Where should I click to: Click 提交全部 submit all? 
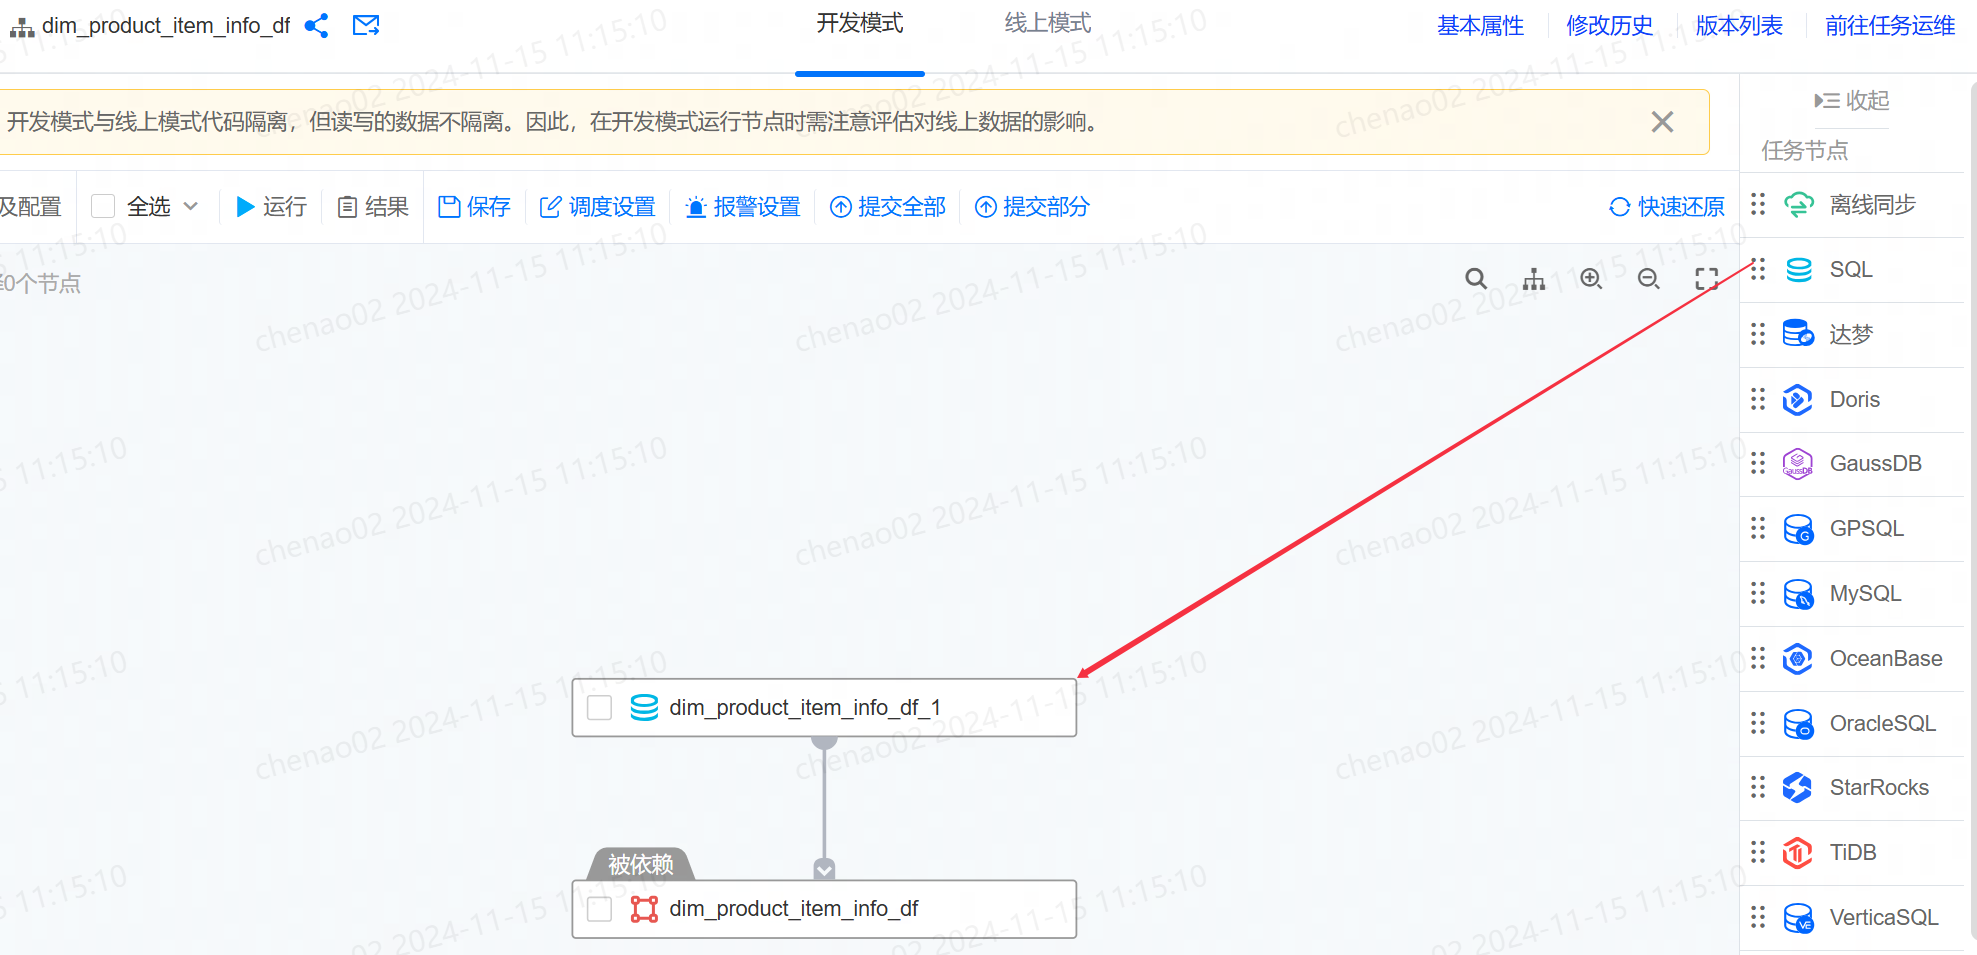click(888, 207)
